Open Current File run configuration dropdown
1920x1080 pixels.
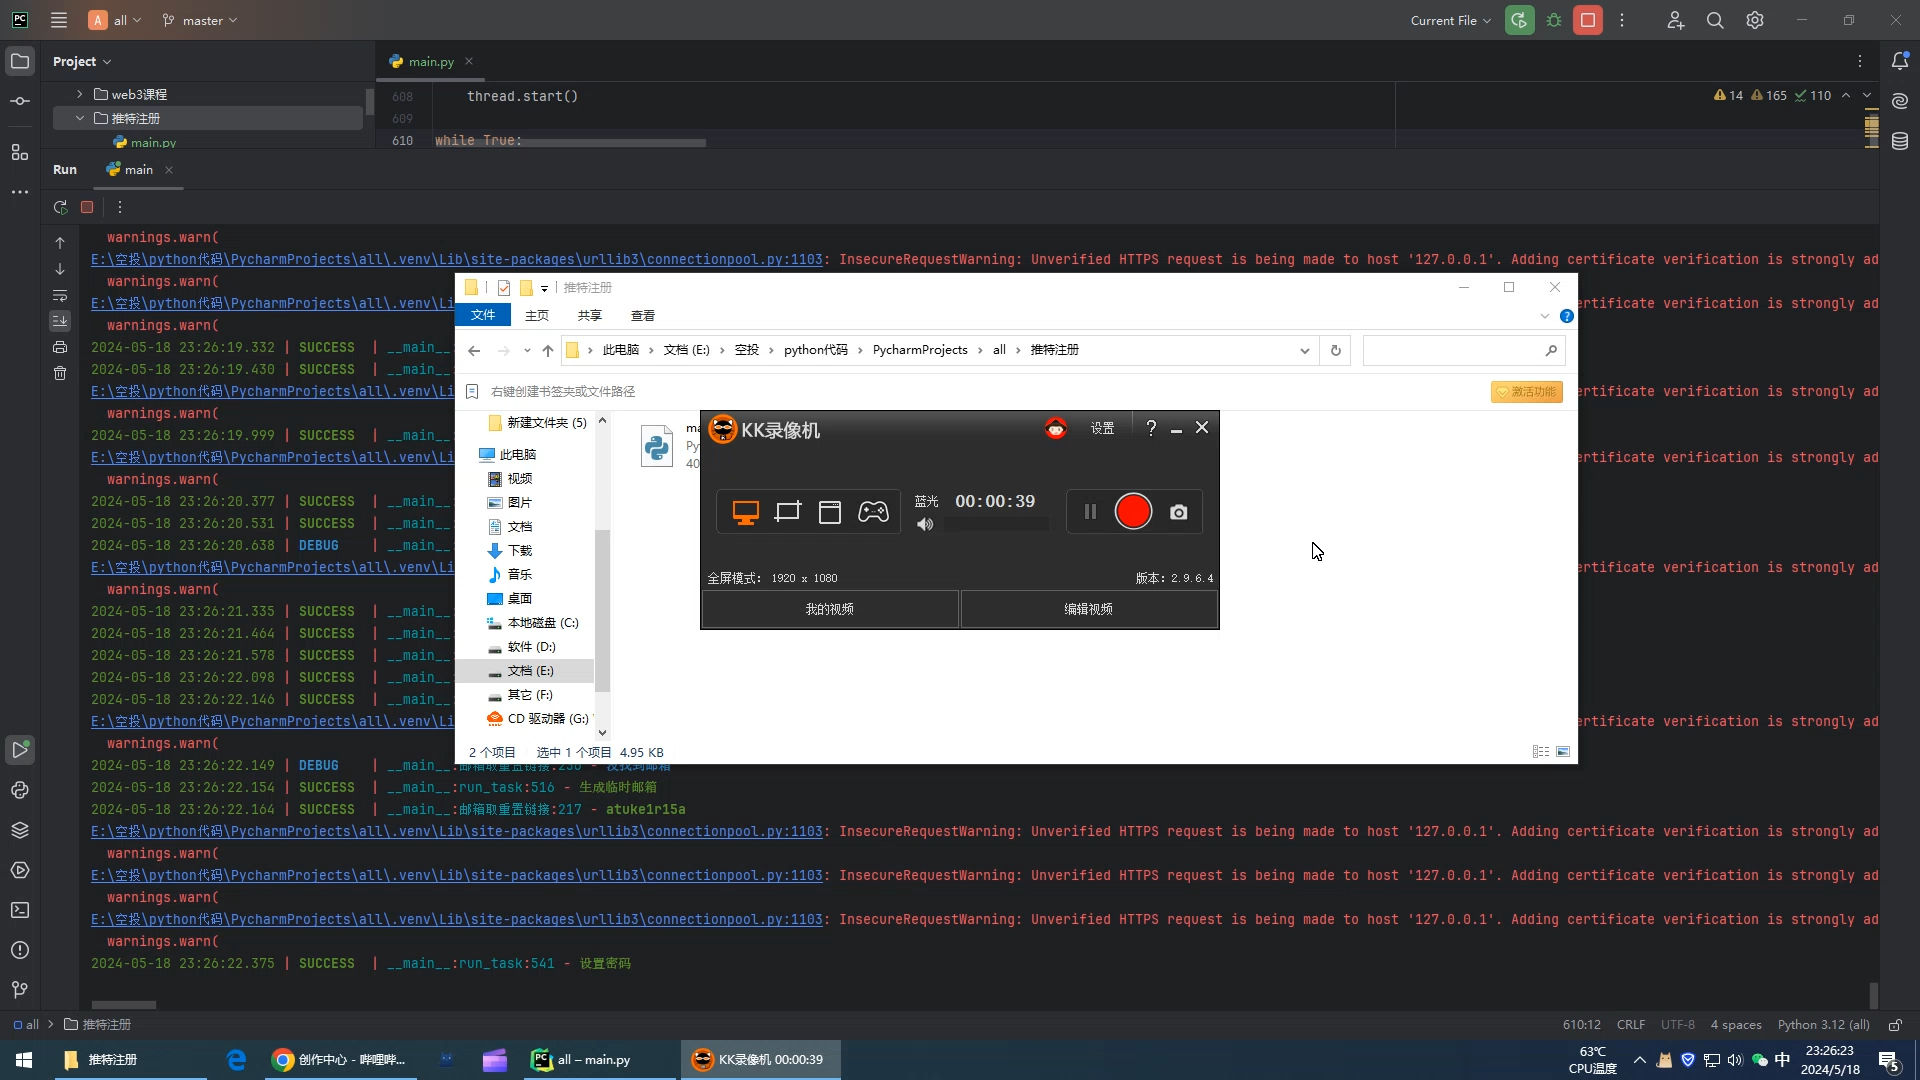pos(1450,20)
